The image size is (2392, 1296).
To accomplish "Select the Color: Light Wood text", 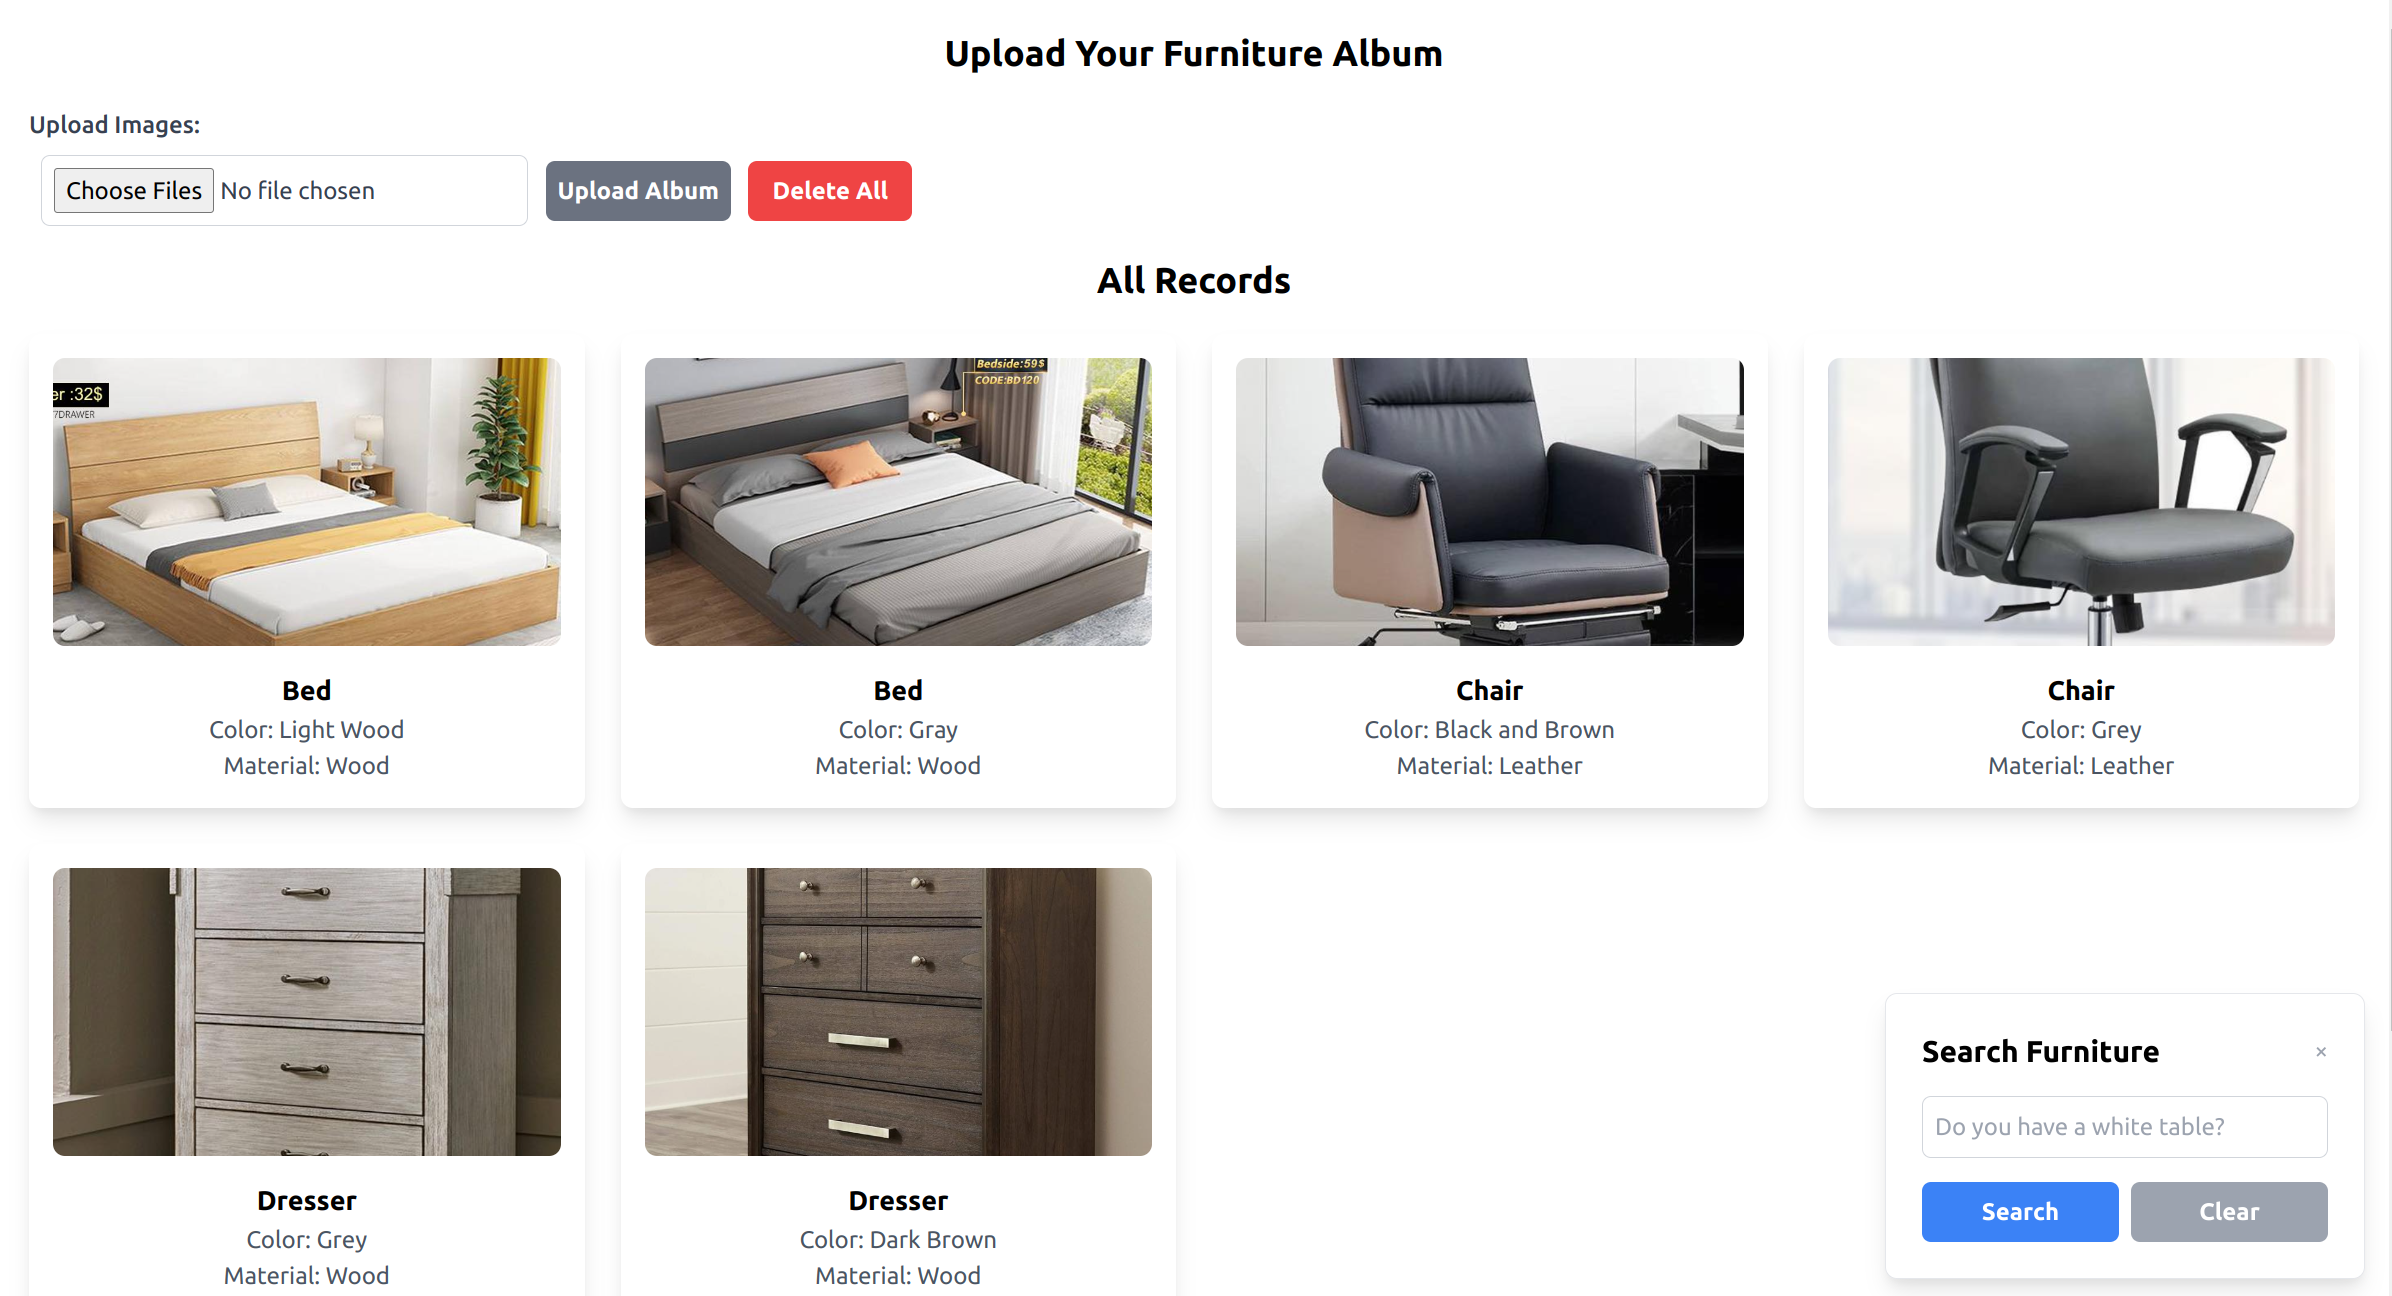I will (x=307, y=729).
